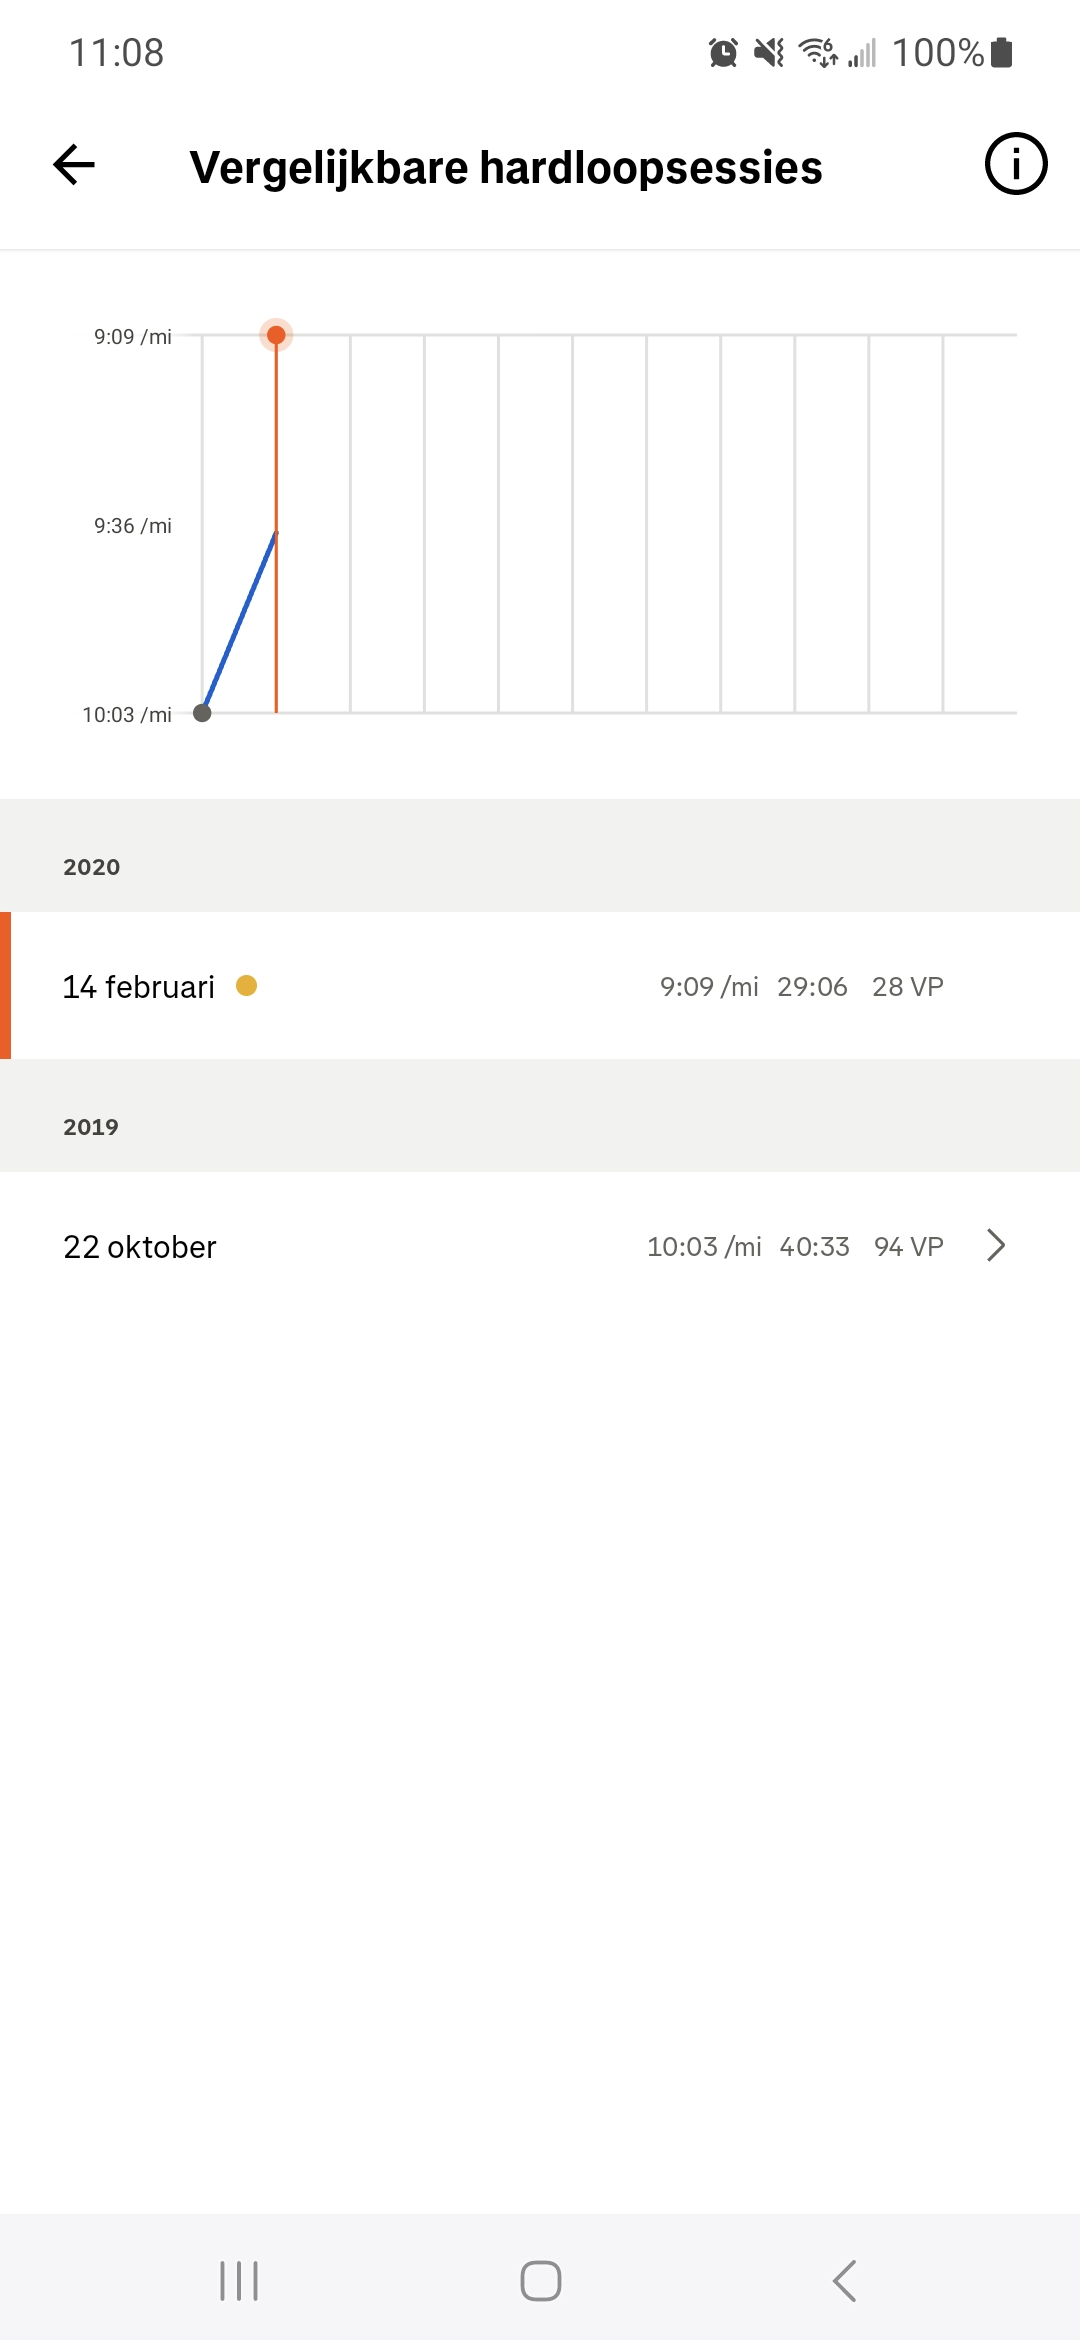The image size is (1080, 2340).
Task: Select gray data point on chart
Action: pyautogui.click(x=202, y=713)
